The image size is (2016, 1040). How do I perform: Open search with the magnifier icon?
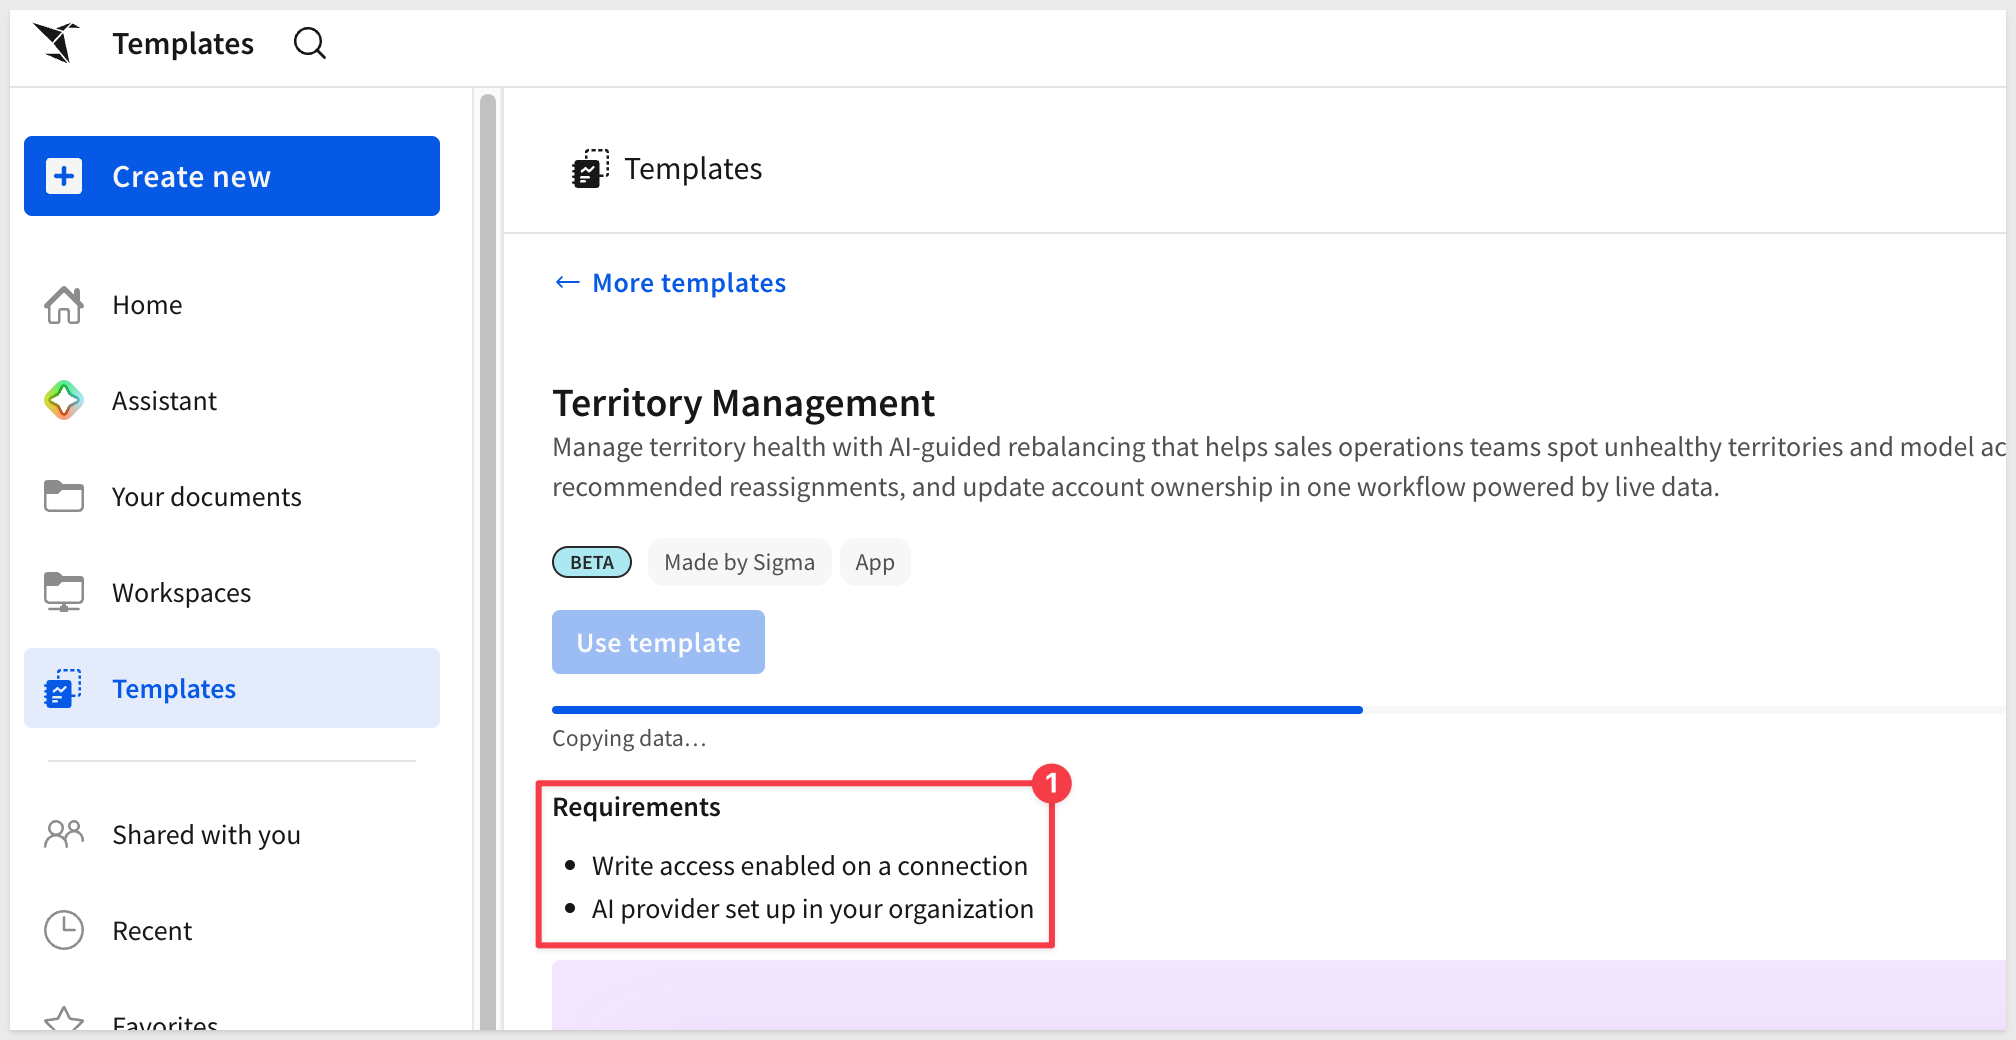click(x=310, y=43)
